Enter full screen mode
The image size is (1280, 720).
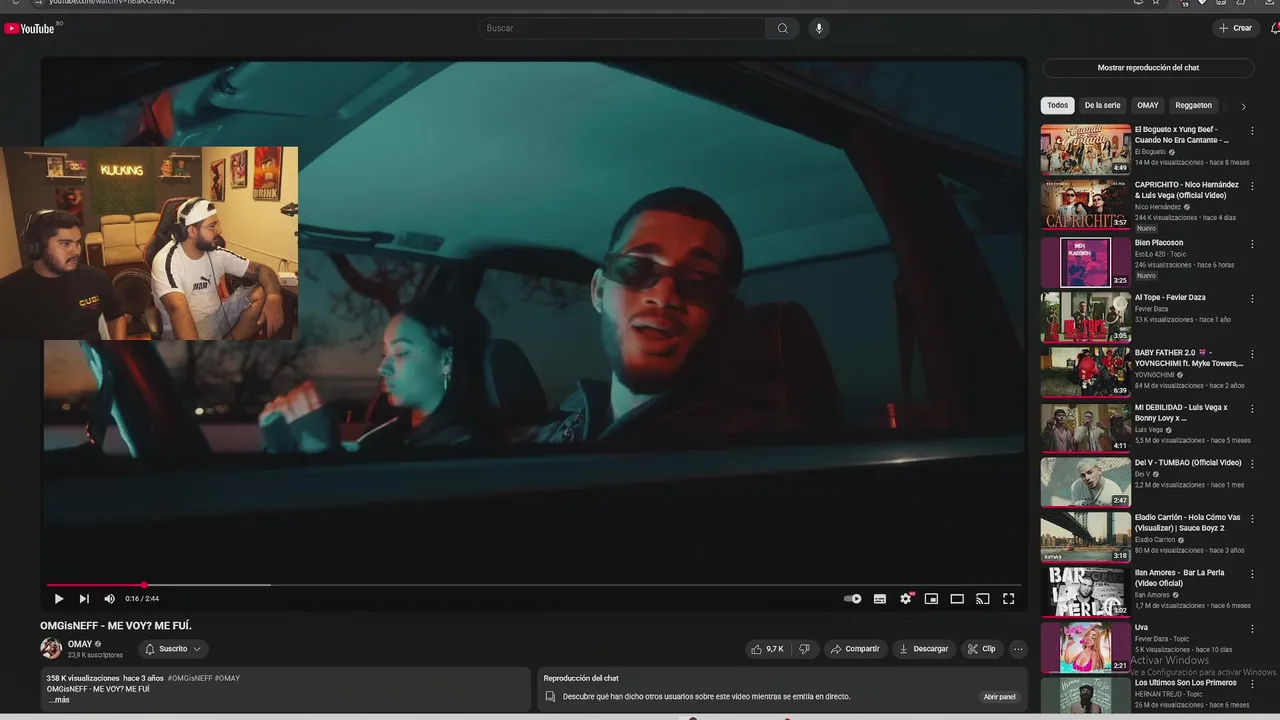pos(1008,599)
